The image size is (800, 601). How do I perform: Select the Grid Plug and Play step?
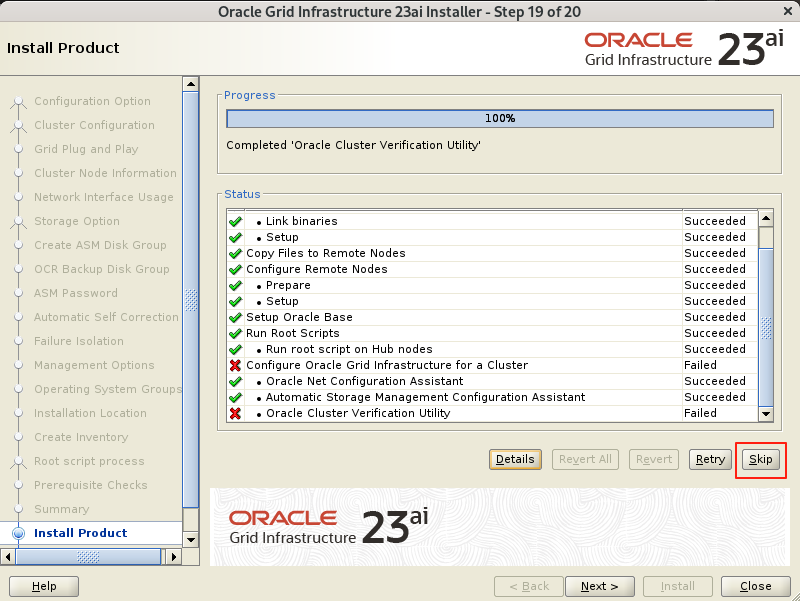86,149
